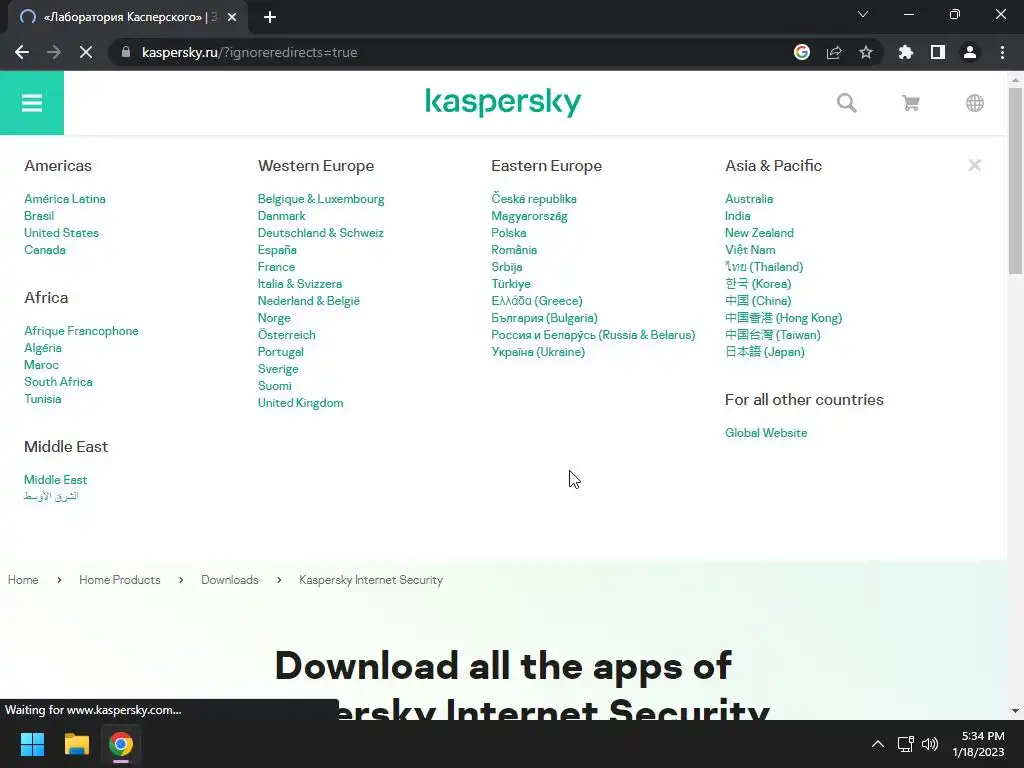Click the padlock site info icon
Image resolution: width=1024 pixels, height=768 pixels.
126,52
